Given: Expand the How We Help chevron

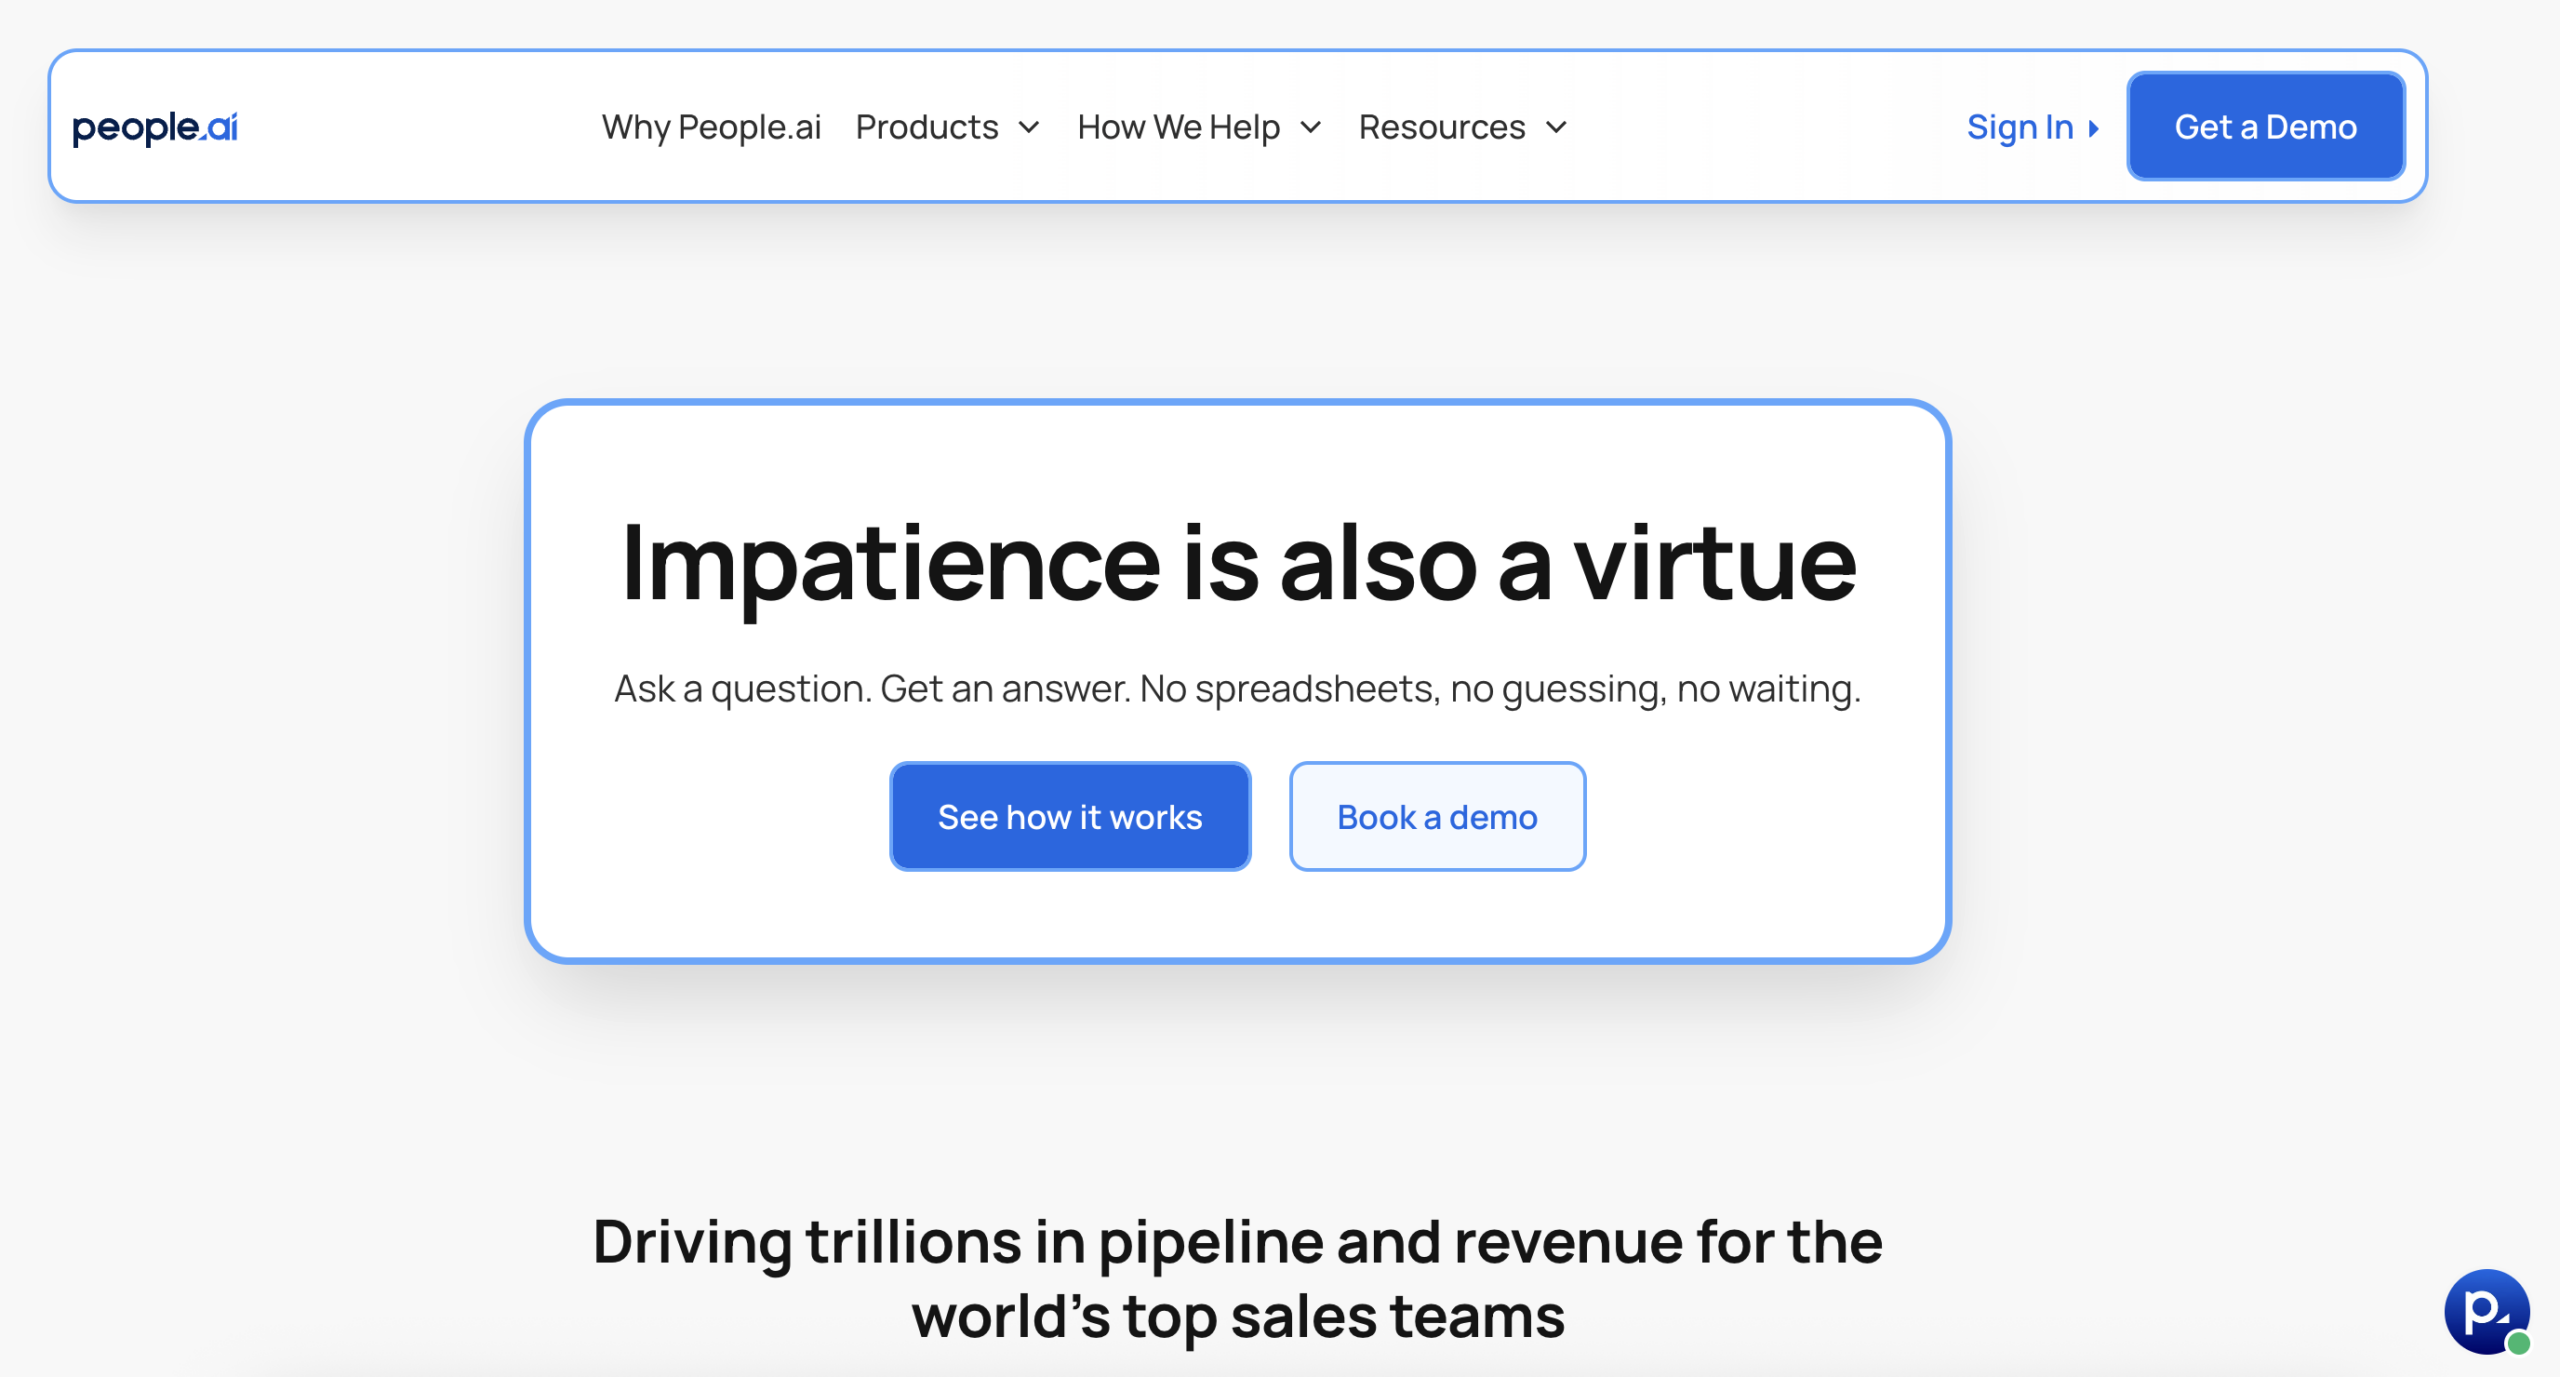Looking at the screenshot, I should (1311, 128).
